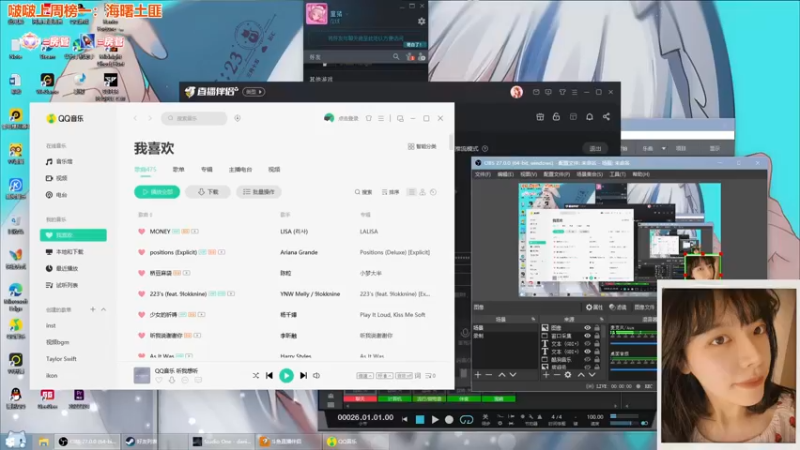800x450 pixels.
Task: Like the currently playing song
Action: tap(159, 381)
